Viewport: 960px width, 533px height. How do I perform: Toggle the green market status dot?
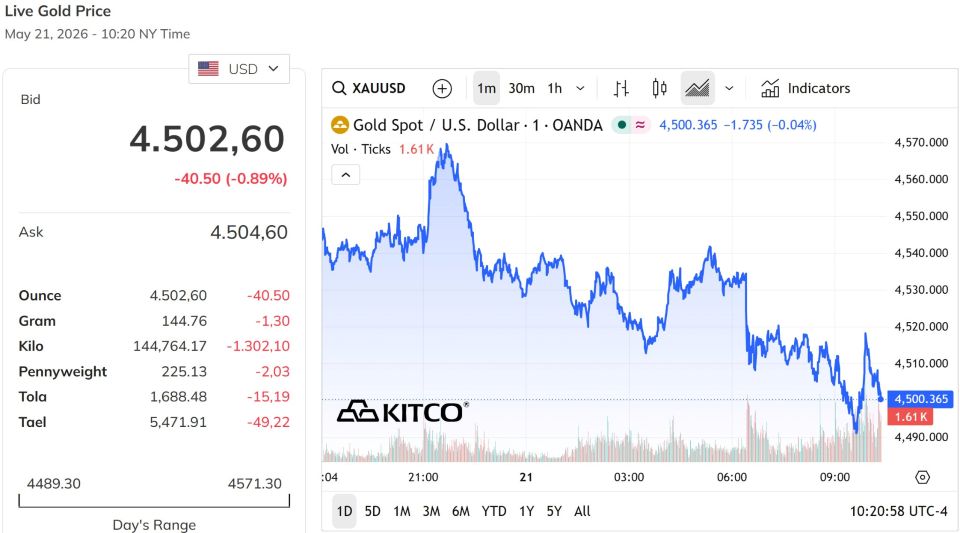(622, 125)
